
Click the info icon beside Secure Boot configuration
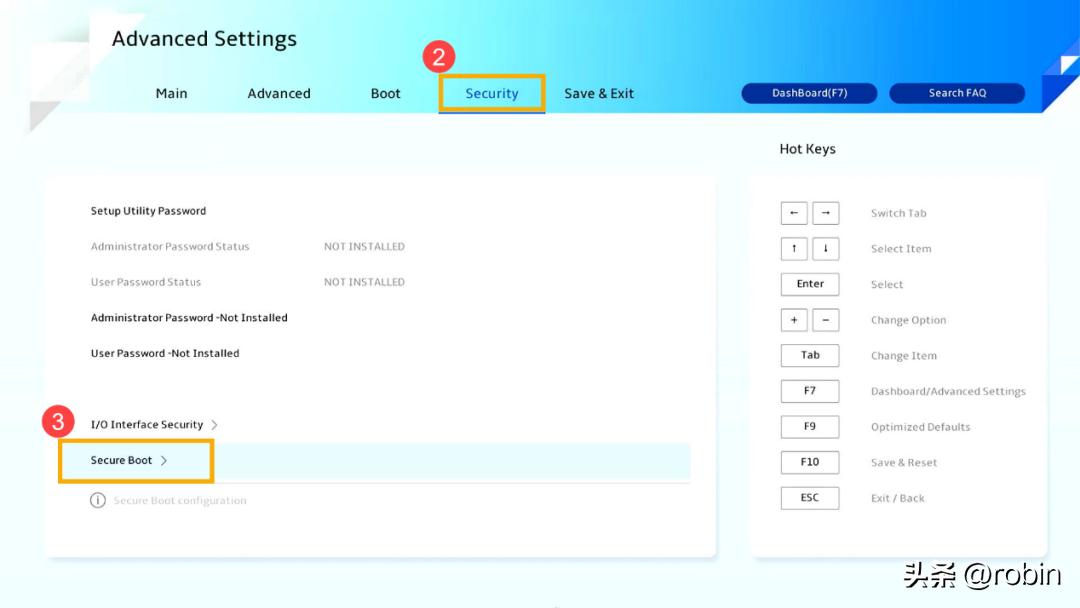click(x=98, y=500)
